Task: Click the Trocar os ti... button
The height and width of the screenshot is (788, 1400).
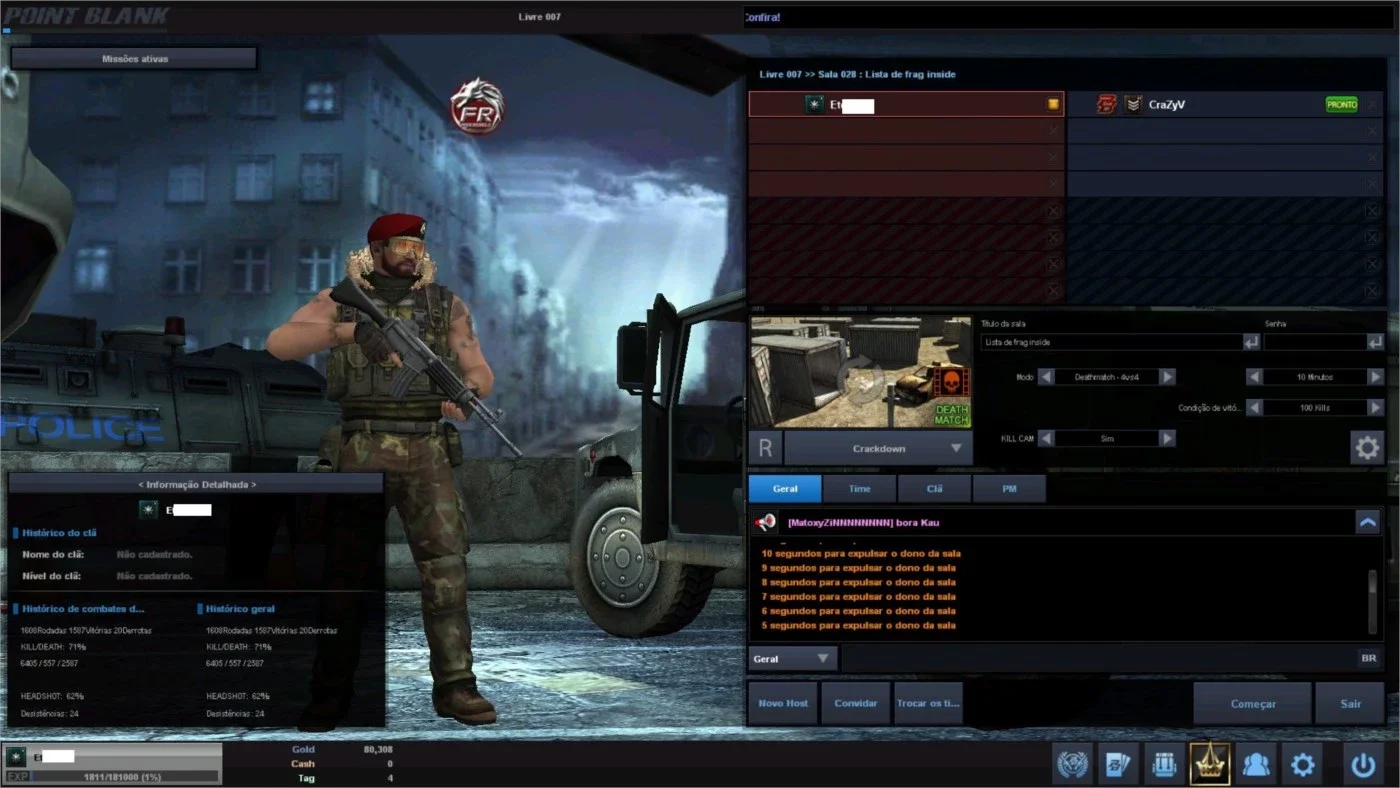Action: [929, 703]
